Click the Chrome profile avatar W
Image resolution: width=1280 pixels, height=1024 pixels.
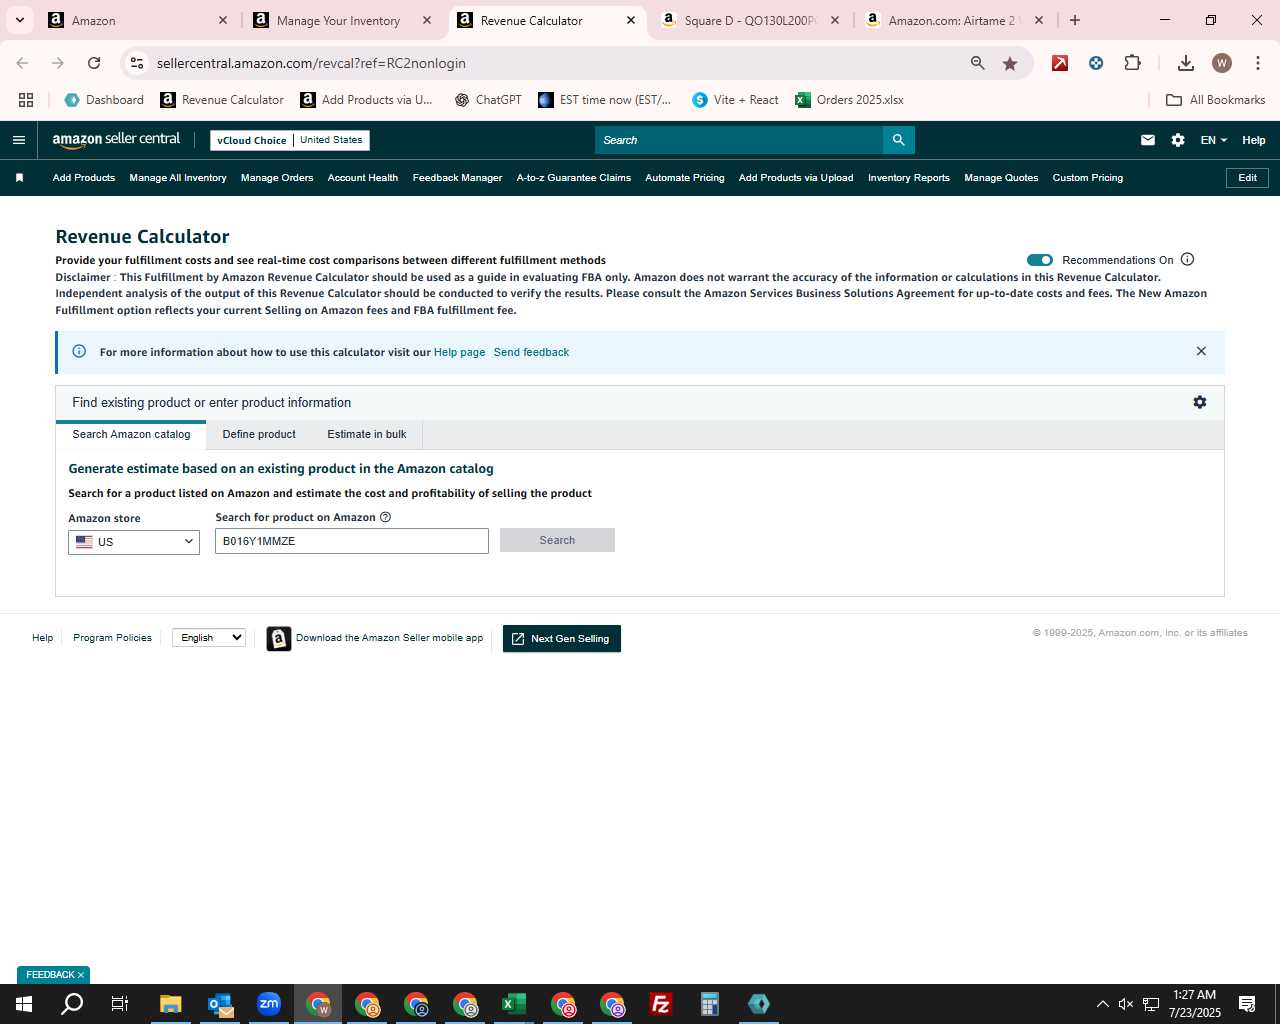(x=1221, y=63)
